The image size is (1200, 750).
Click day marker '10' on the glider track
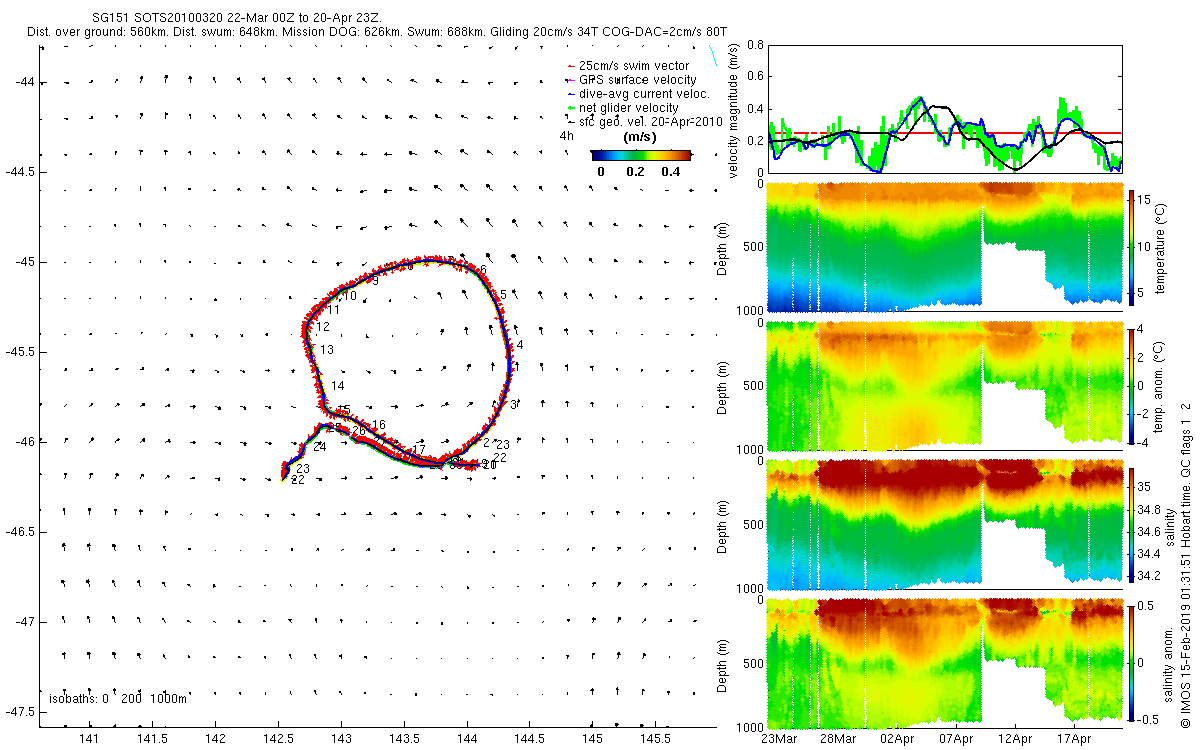350,296
